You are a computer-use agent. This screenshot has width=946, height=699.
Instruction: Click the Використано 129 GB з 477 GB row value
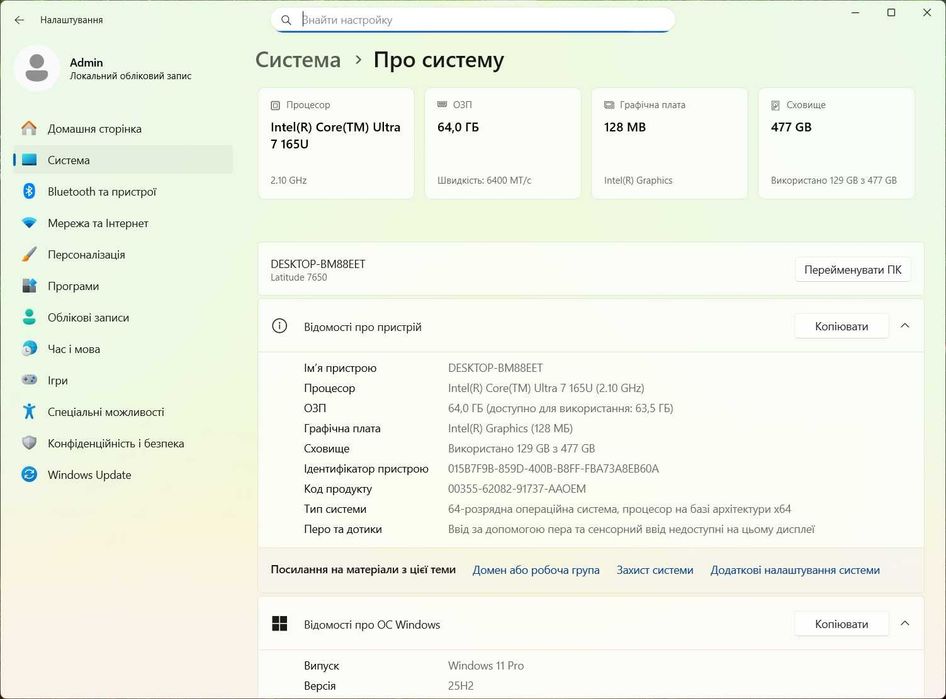[521, 449]
